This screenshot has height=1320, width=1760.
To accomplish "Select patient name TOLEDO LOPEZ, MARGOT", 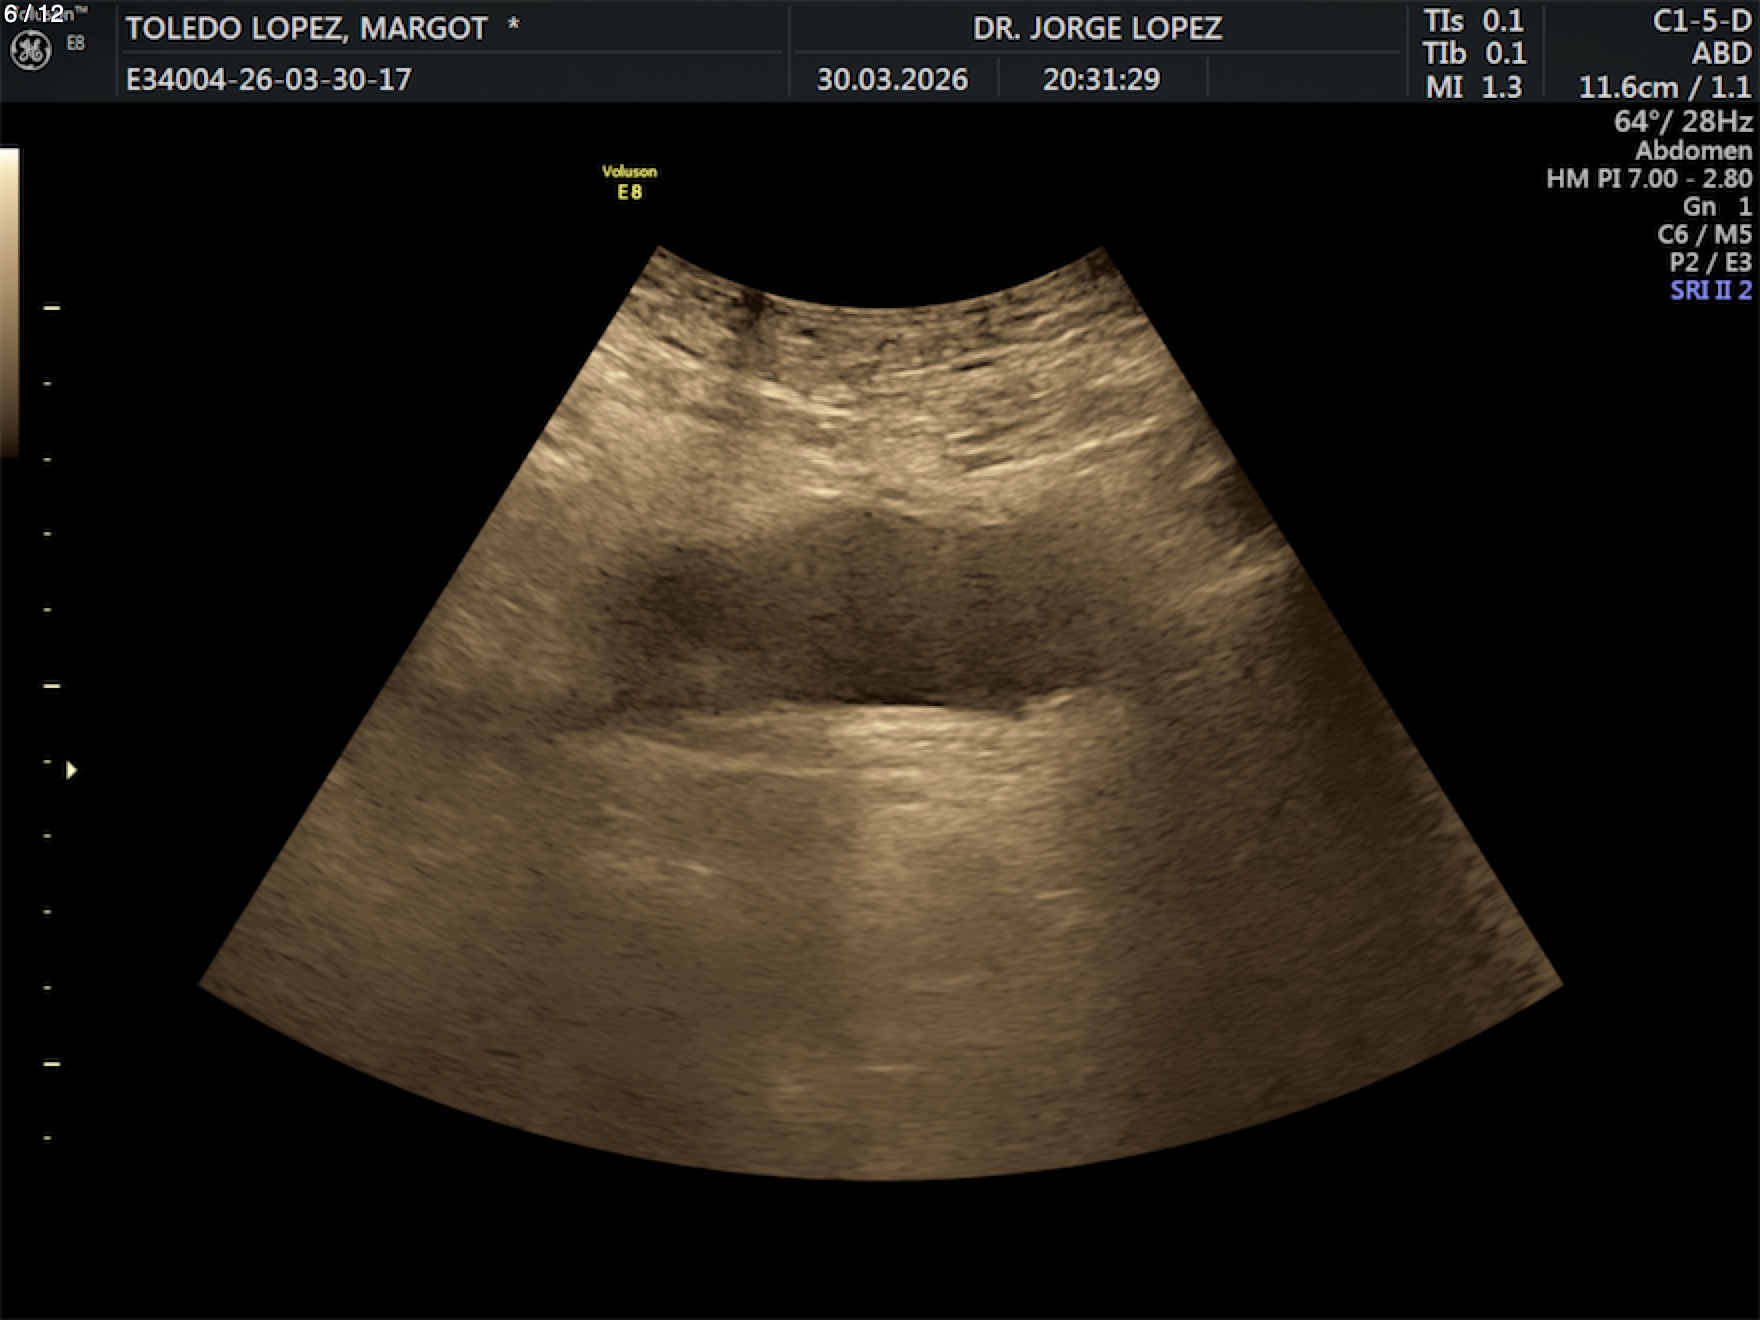I will (x=306, y=28).
